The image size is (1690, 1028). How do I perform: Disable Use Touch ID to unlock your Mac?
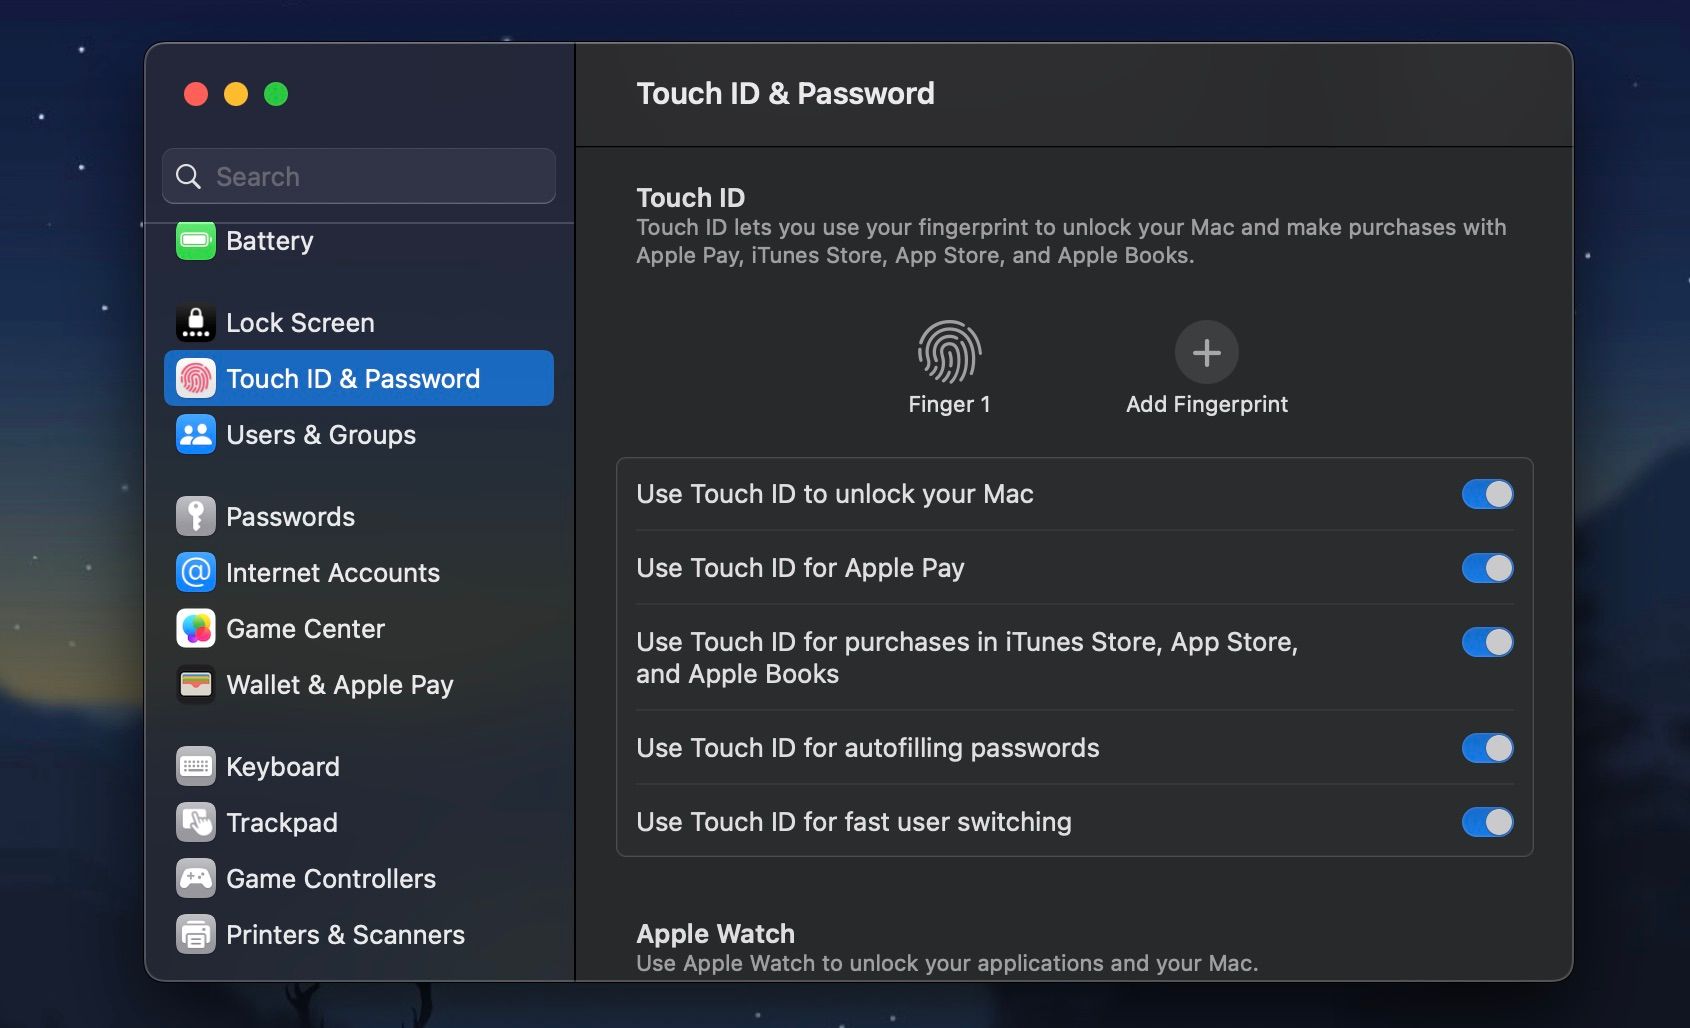pos(1487,493)
